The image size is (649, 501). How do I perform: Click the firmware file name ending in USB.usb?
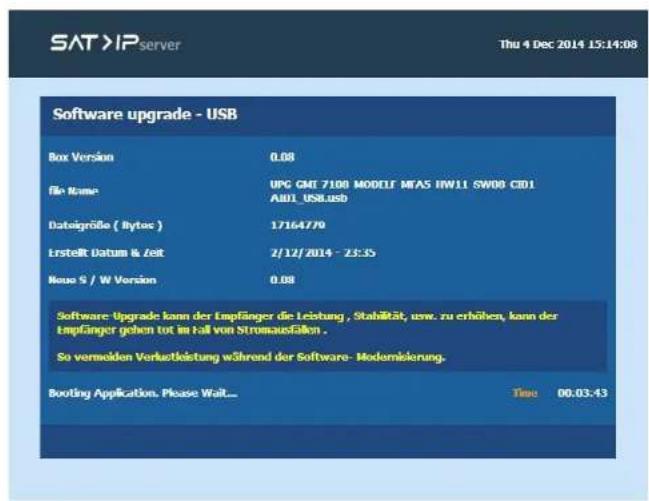click(402, 191)
